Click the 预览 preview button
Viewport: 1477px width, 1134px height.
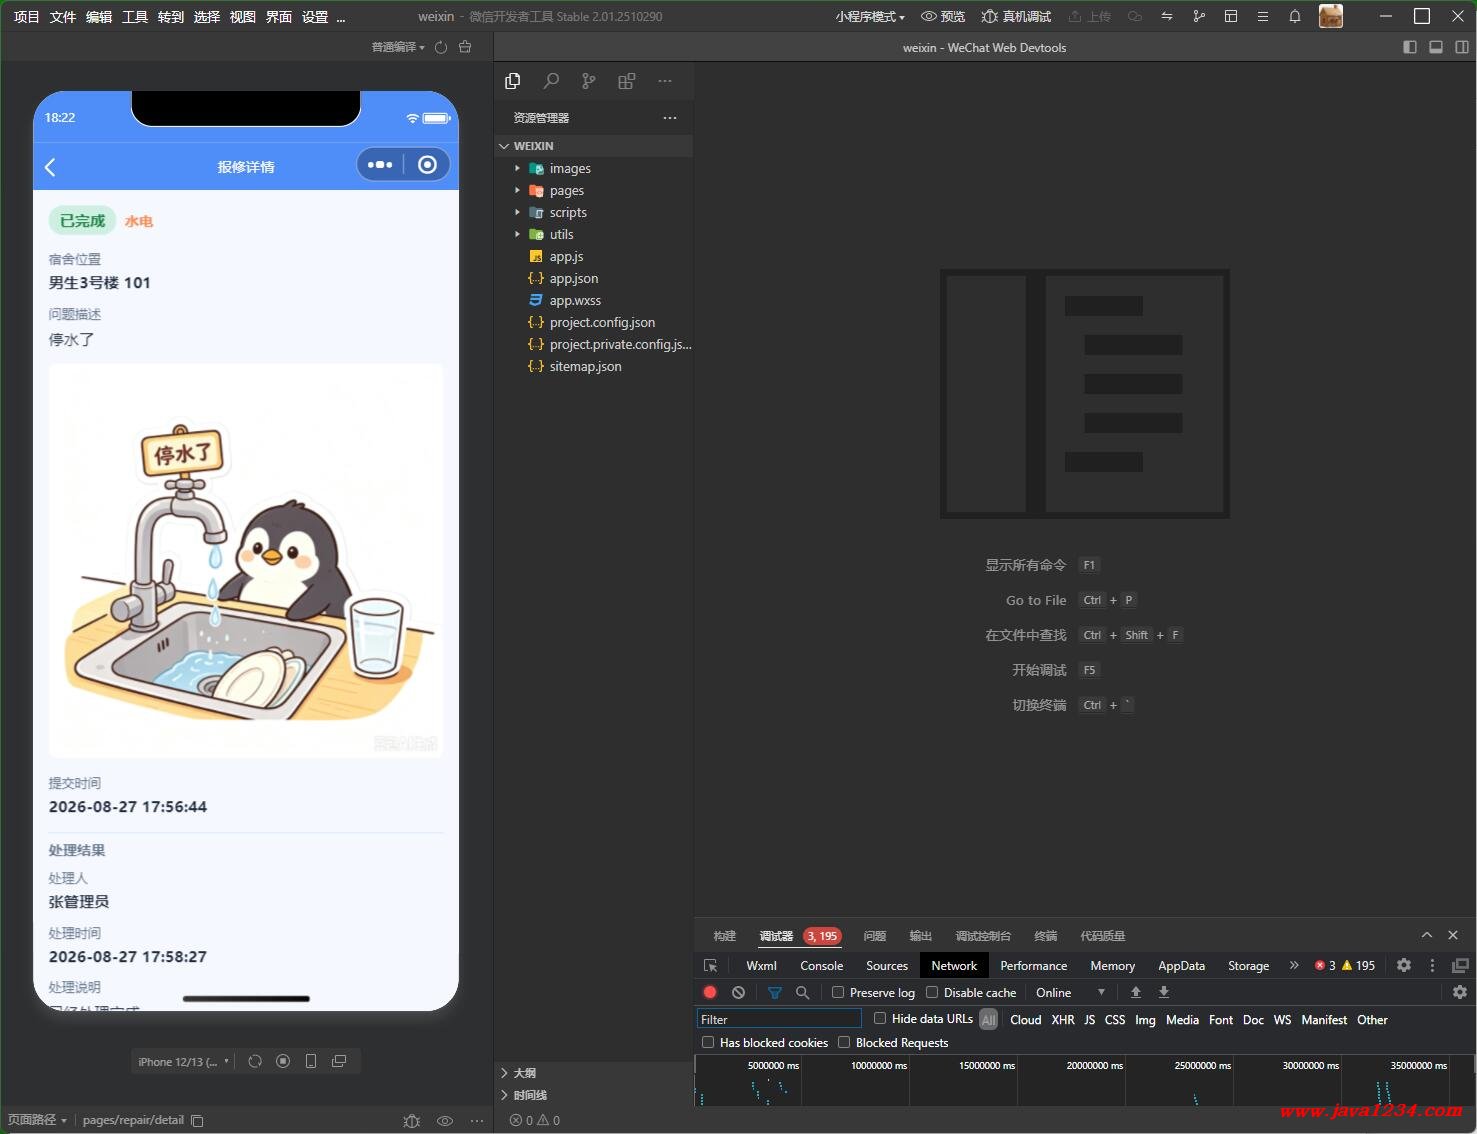click(x=943, y=16)
